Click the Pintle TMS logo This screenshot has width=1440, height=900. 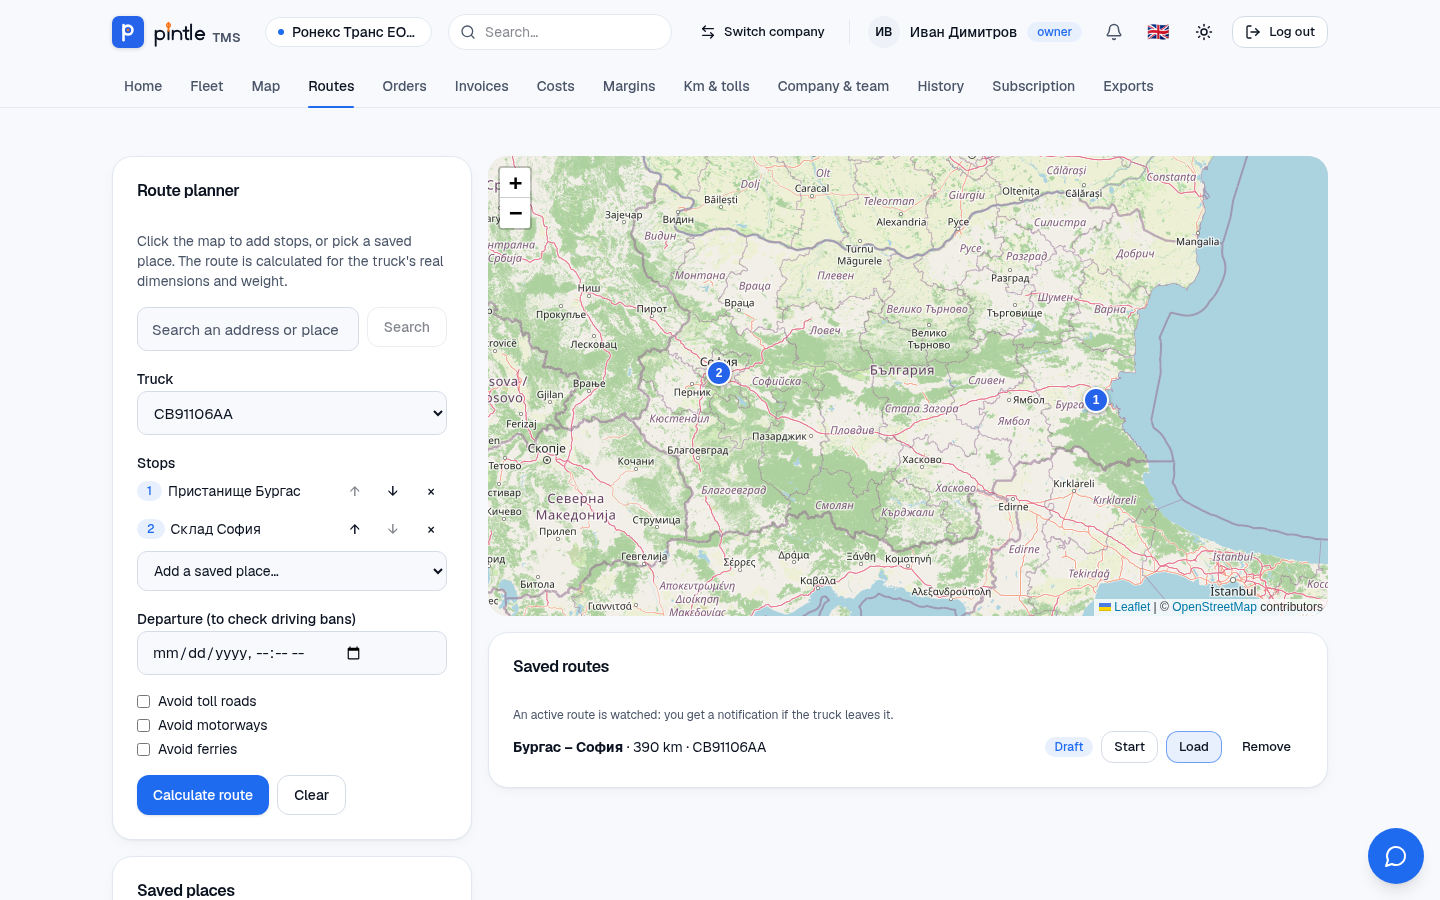pos(176,32)
